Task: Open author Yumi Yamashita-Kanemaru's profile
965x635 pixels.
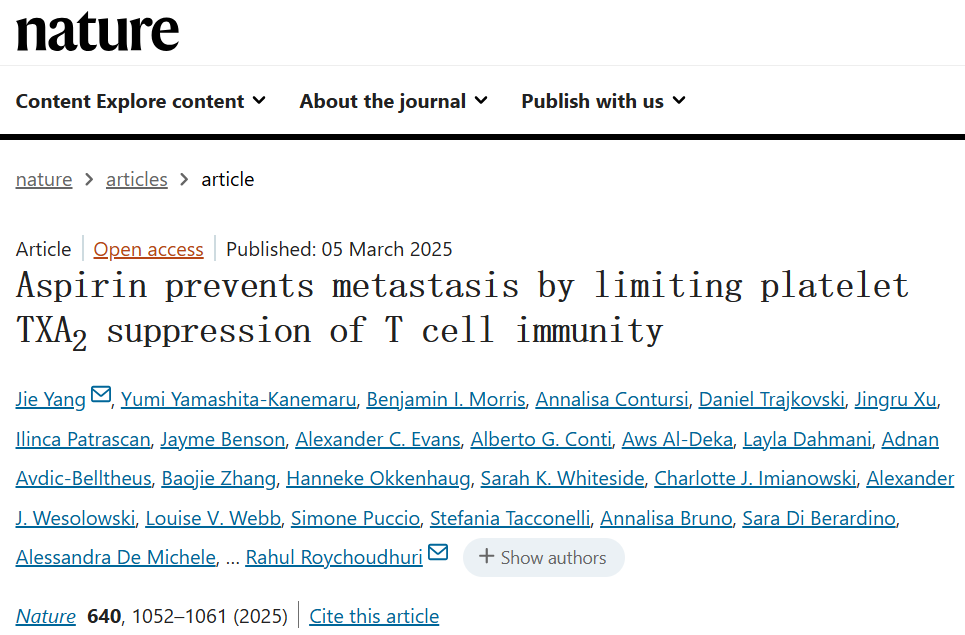Action: point(239,400)
